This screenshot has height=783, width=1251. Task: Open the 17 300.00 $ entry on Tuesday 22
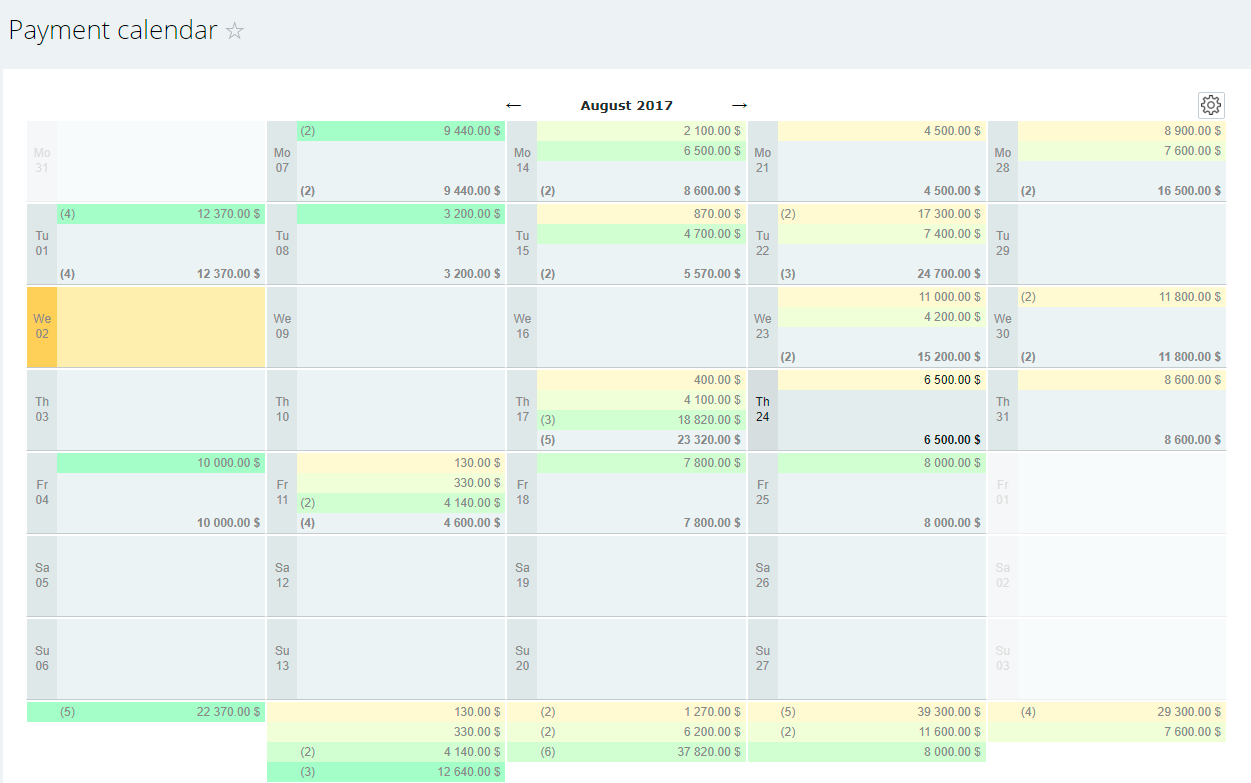click(x=881, y=214)
